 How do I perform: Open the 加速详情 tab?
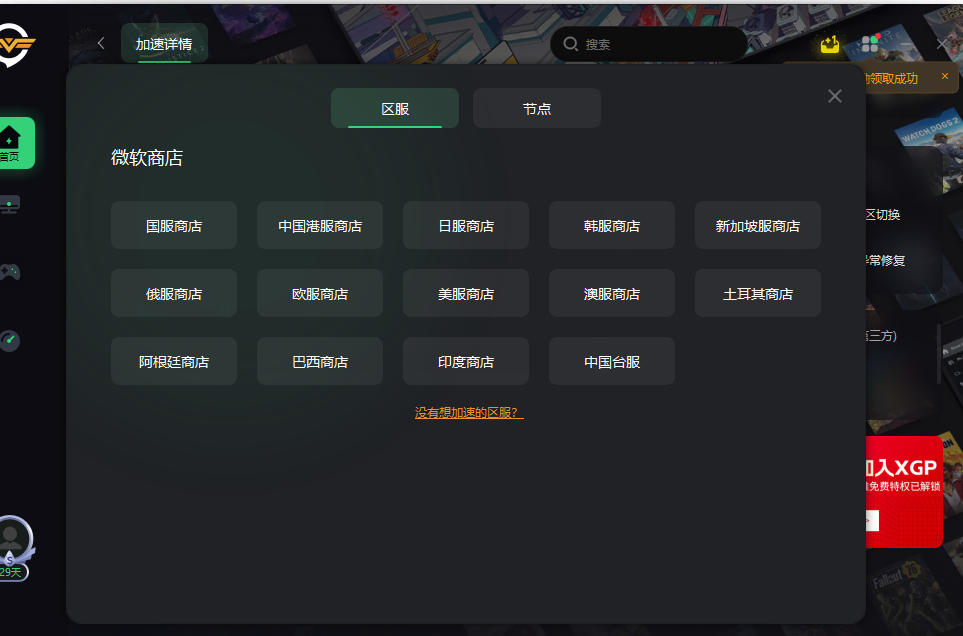[x=164, y=44]
